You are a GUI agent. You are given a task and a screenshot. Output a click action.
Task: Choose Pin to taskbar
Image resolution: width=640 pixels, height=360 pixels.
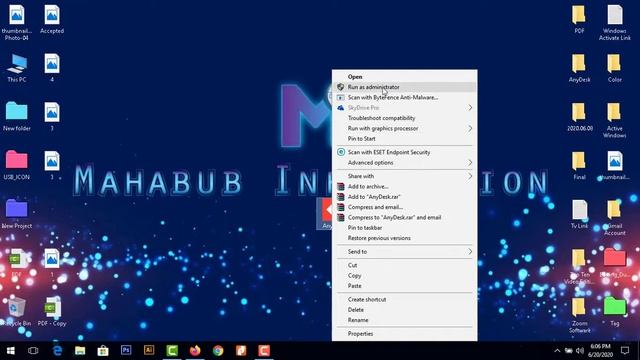[404, 227]
